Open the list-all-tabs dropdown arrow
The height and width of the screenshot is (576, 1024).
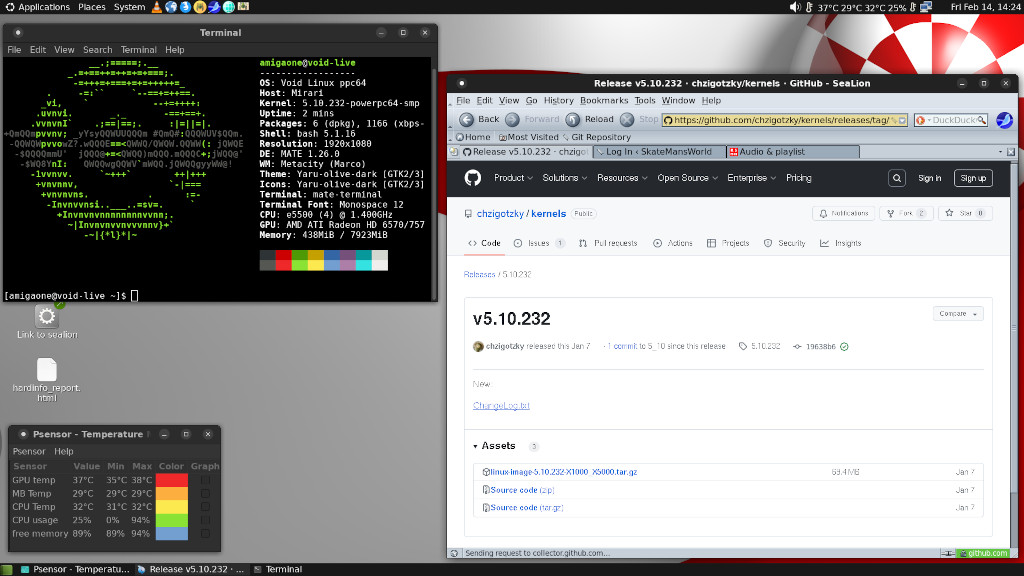pyautogui.click(x=1000, y=152)
